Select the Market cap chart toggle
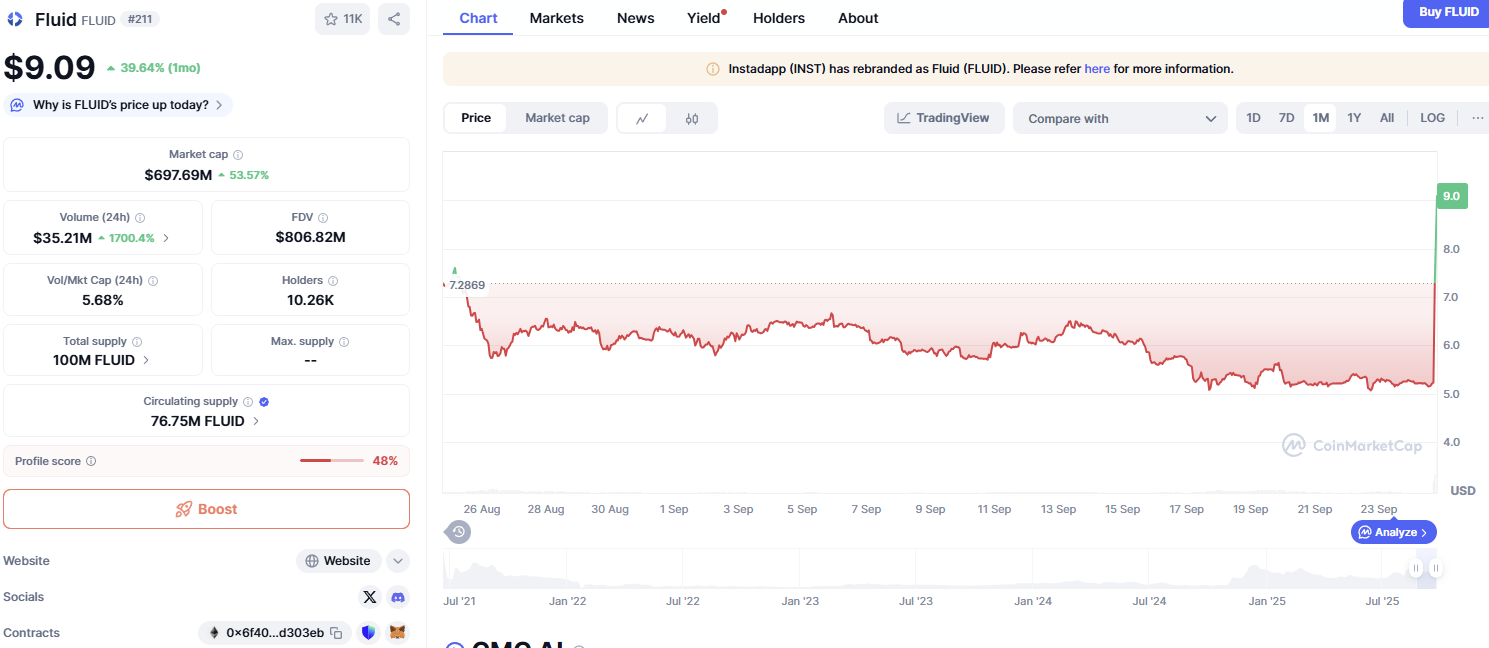The height and width of the screenshot is (648, 1489). point(557,118)
